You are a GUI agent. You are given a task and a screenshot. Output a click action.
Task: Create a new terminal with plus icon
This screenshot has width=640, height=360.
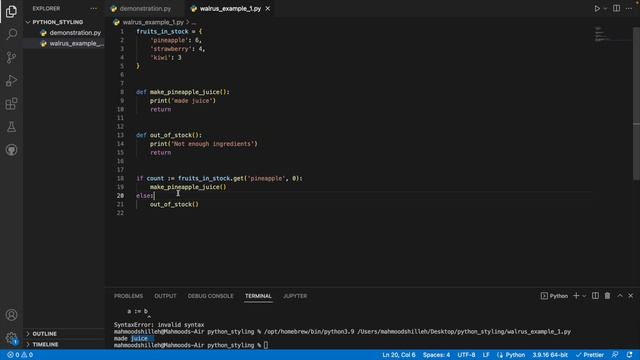576,296
